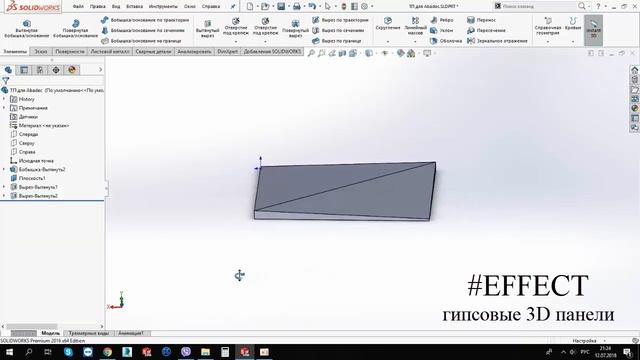The image size is (640, 360).
Task: Pin the menu bar with pushpin
Action: (233, 6)
